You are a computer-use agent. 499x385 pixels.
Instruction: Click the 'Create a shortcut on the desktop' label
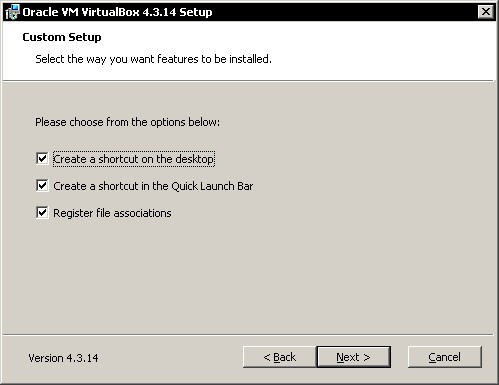point(134,159)
